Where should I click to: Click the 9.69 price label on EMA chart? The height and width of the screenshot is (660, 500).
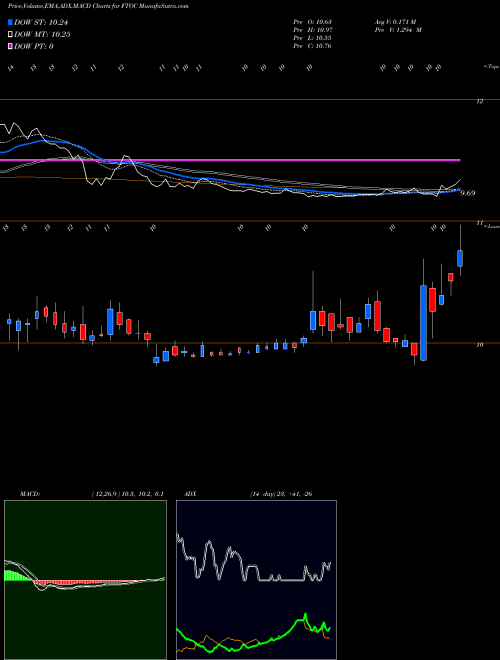tap(468, 193)
